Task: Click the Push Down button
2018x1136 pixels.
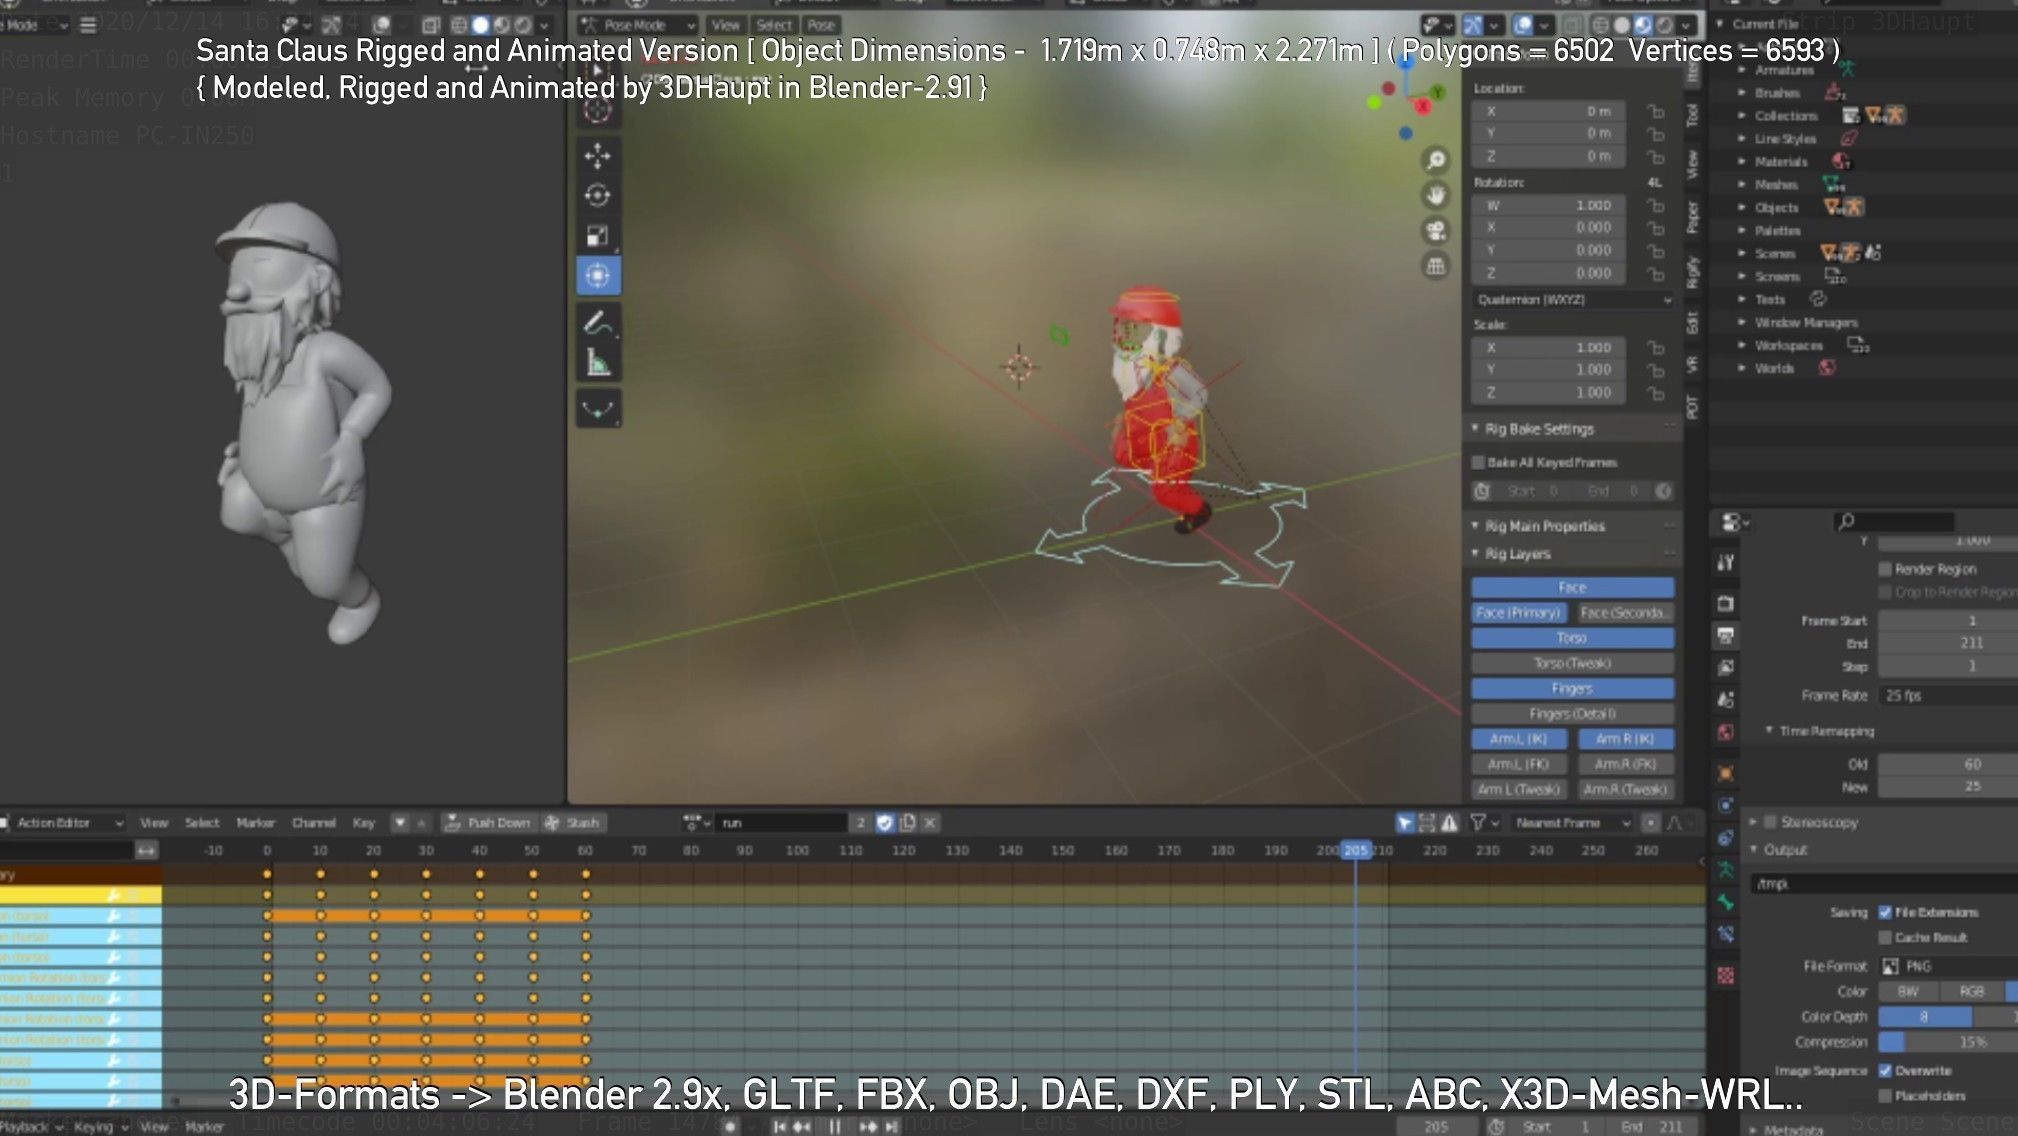Action: [x=487, y=823]
